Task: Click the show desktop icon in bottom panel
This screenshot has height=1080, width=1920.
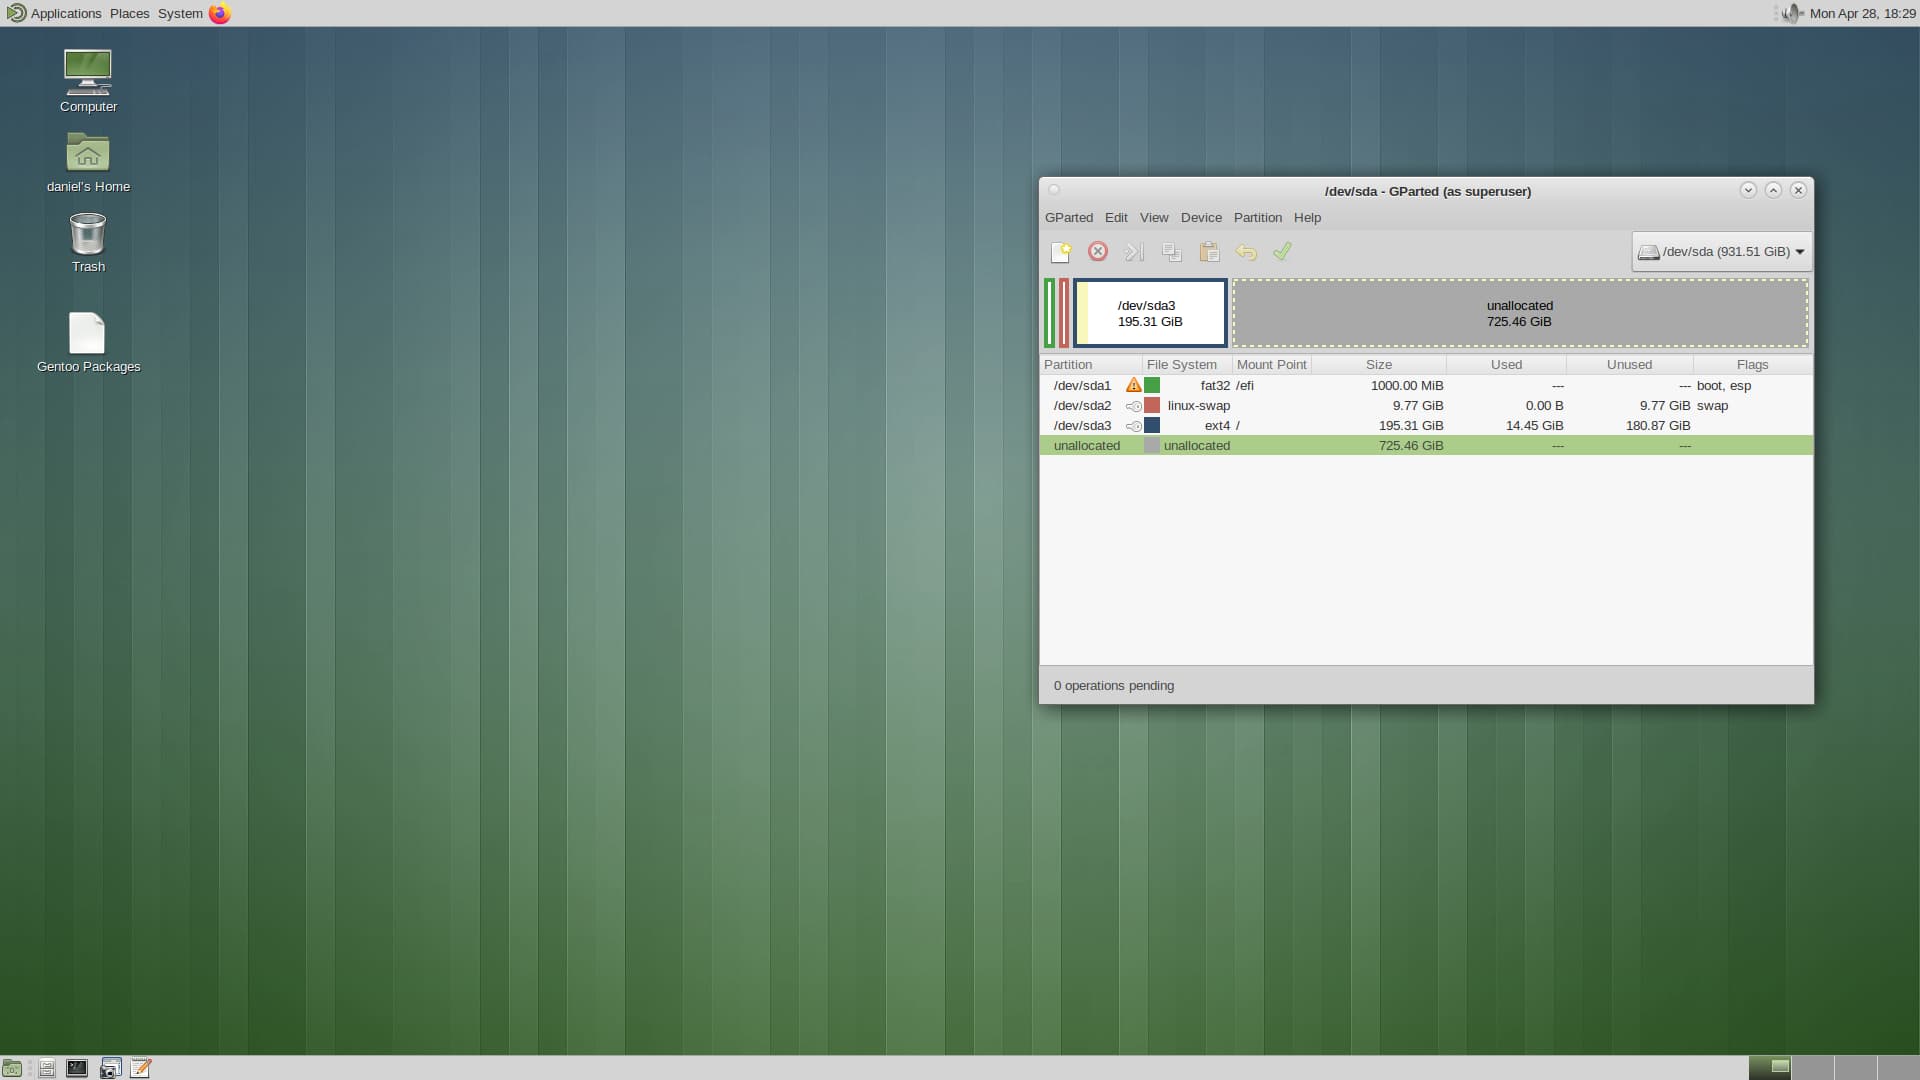Action: click(x=12, y=1068)
